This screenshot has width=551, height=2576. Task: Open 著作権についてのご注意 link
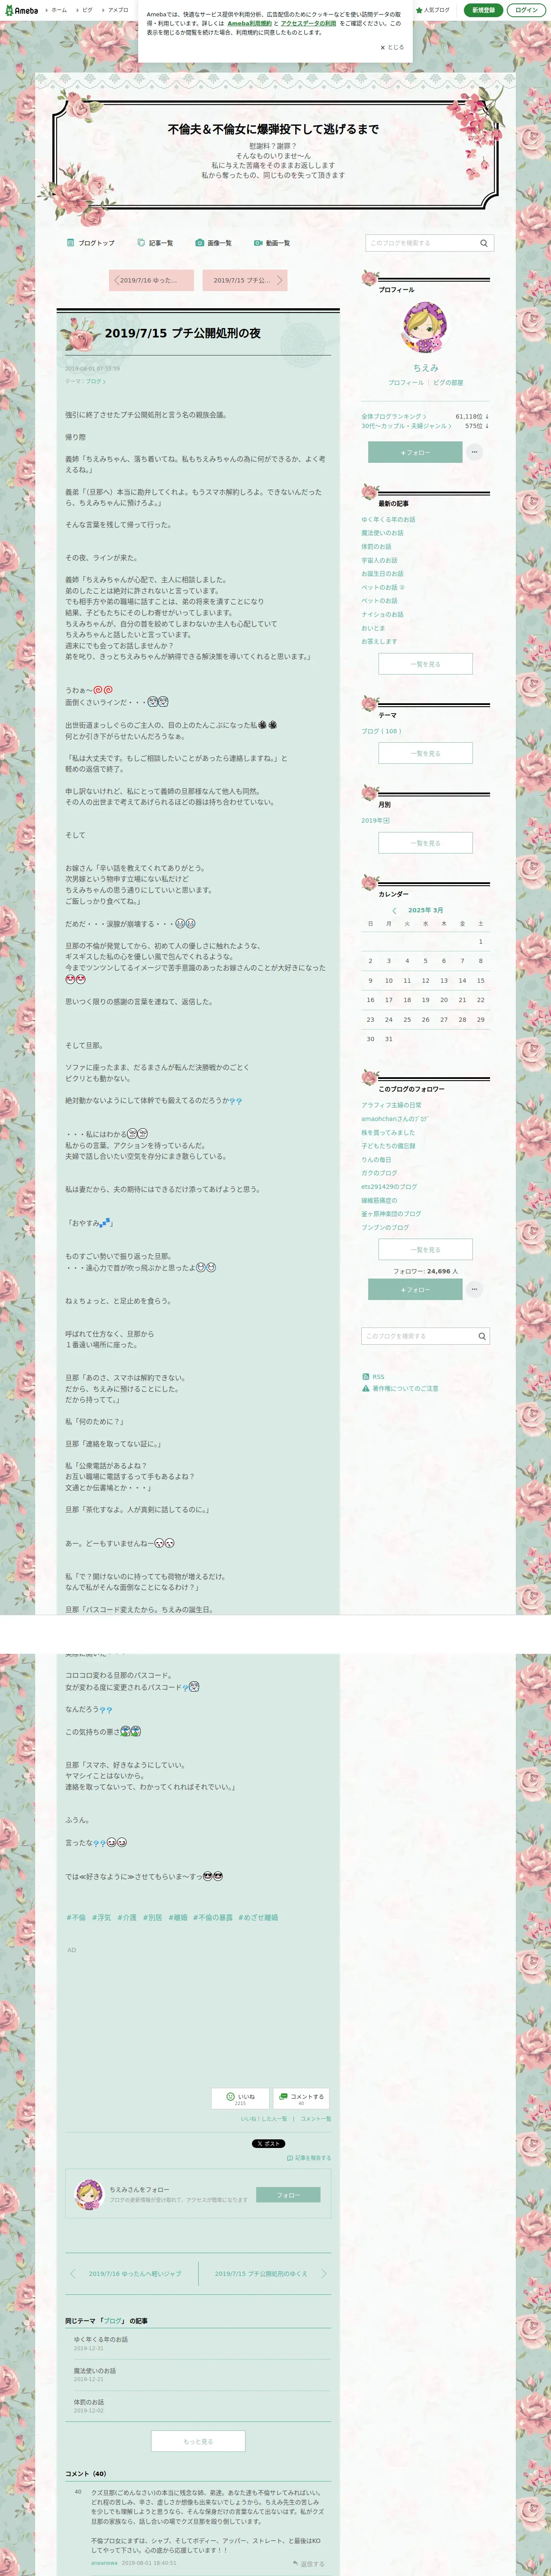(x=400, y=1389)
